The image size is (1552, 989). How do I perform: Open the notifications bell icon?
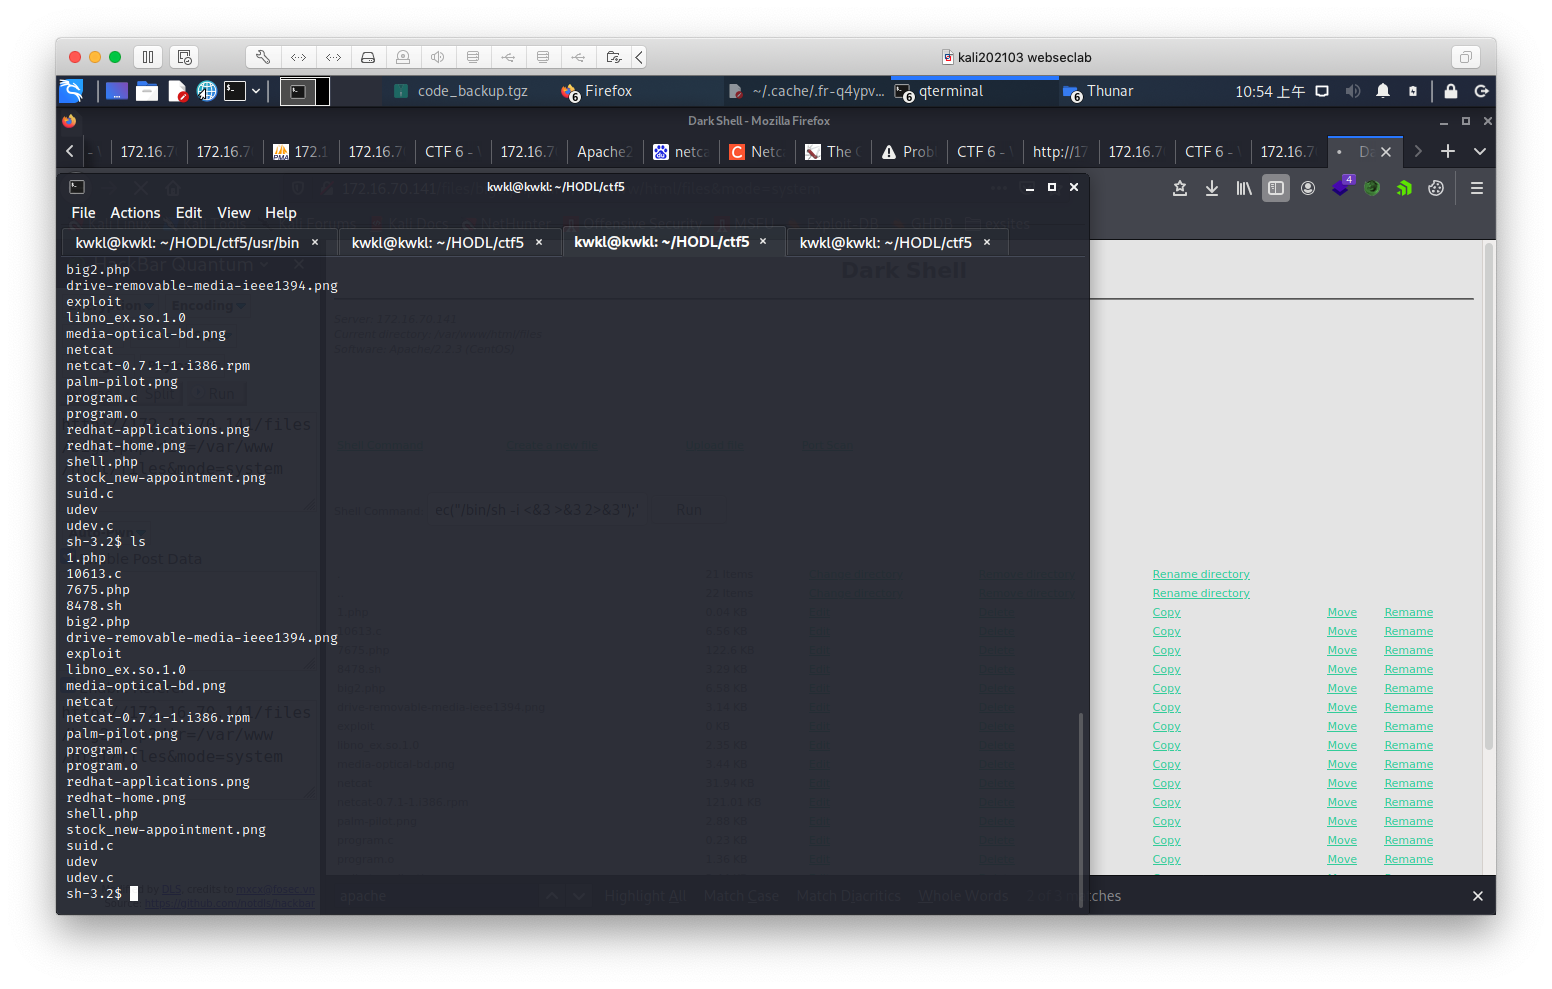coord(1383,91)
